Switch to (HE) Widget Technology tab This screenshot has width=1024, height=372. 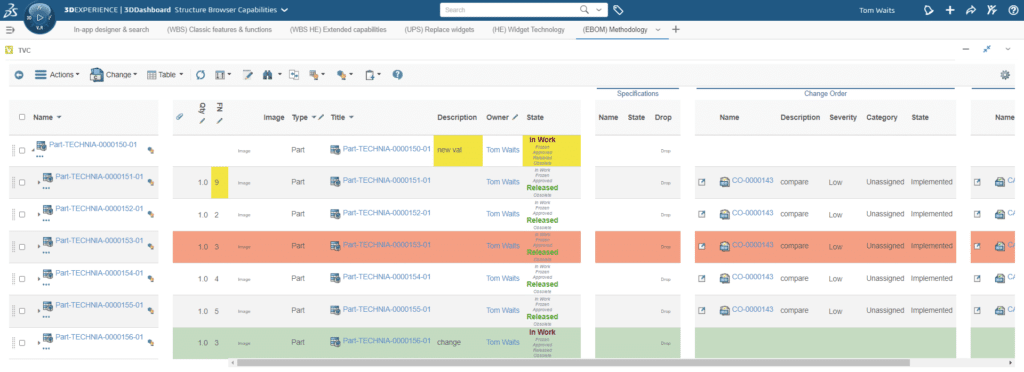[528, 29]
